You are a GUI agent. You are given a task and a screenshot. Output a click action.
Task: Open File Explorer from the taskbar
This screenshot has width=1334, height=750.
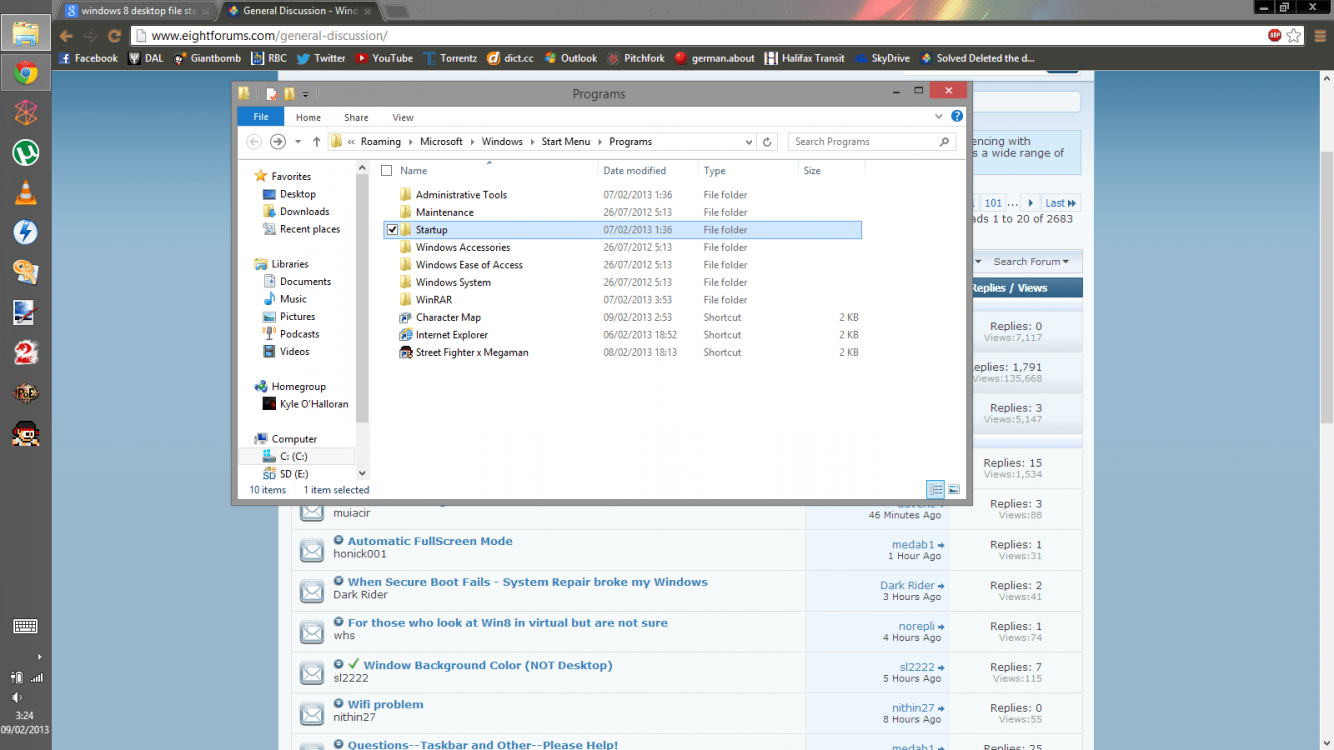pyautogui.click(x=26, y=34)
